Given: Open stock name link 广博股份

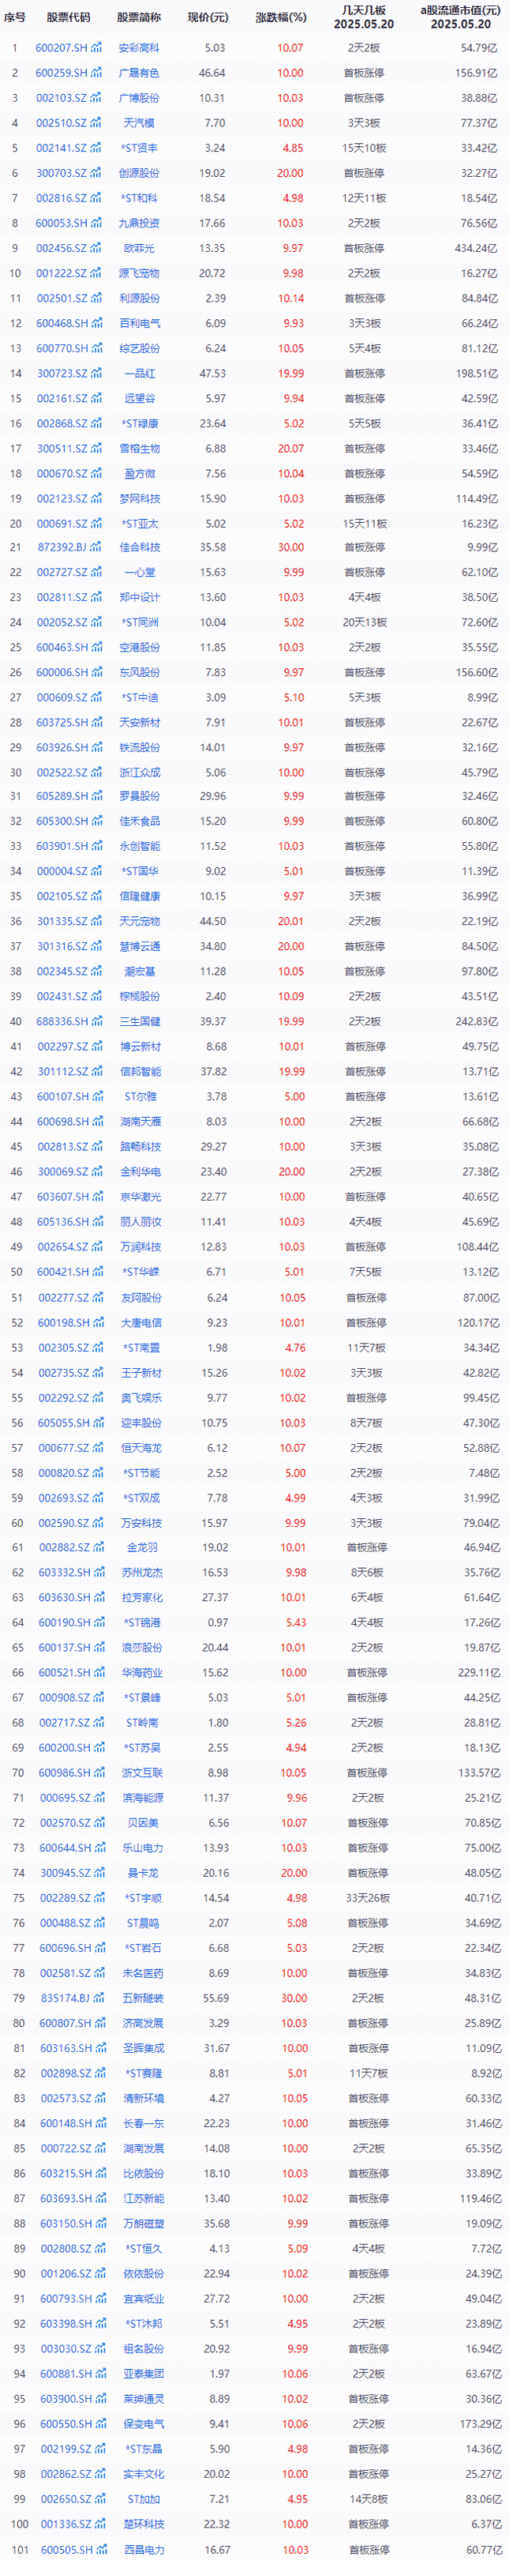Looking at the screenshot, I should click(x=139, y=98).
